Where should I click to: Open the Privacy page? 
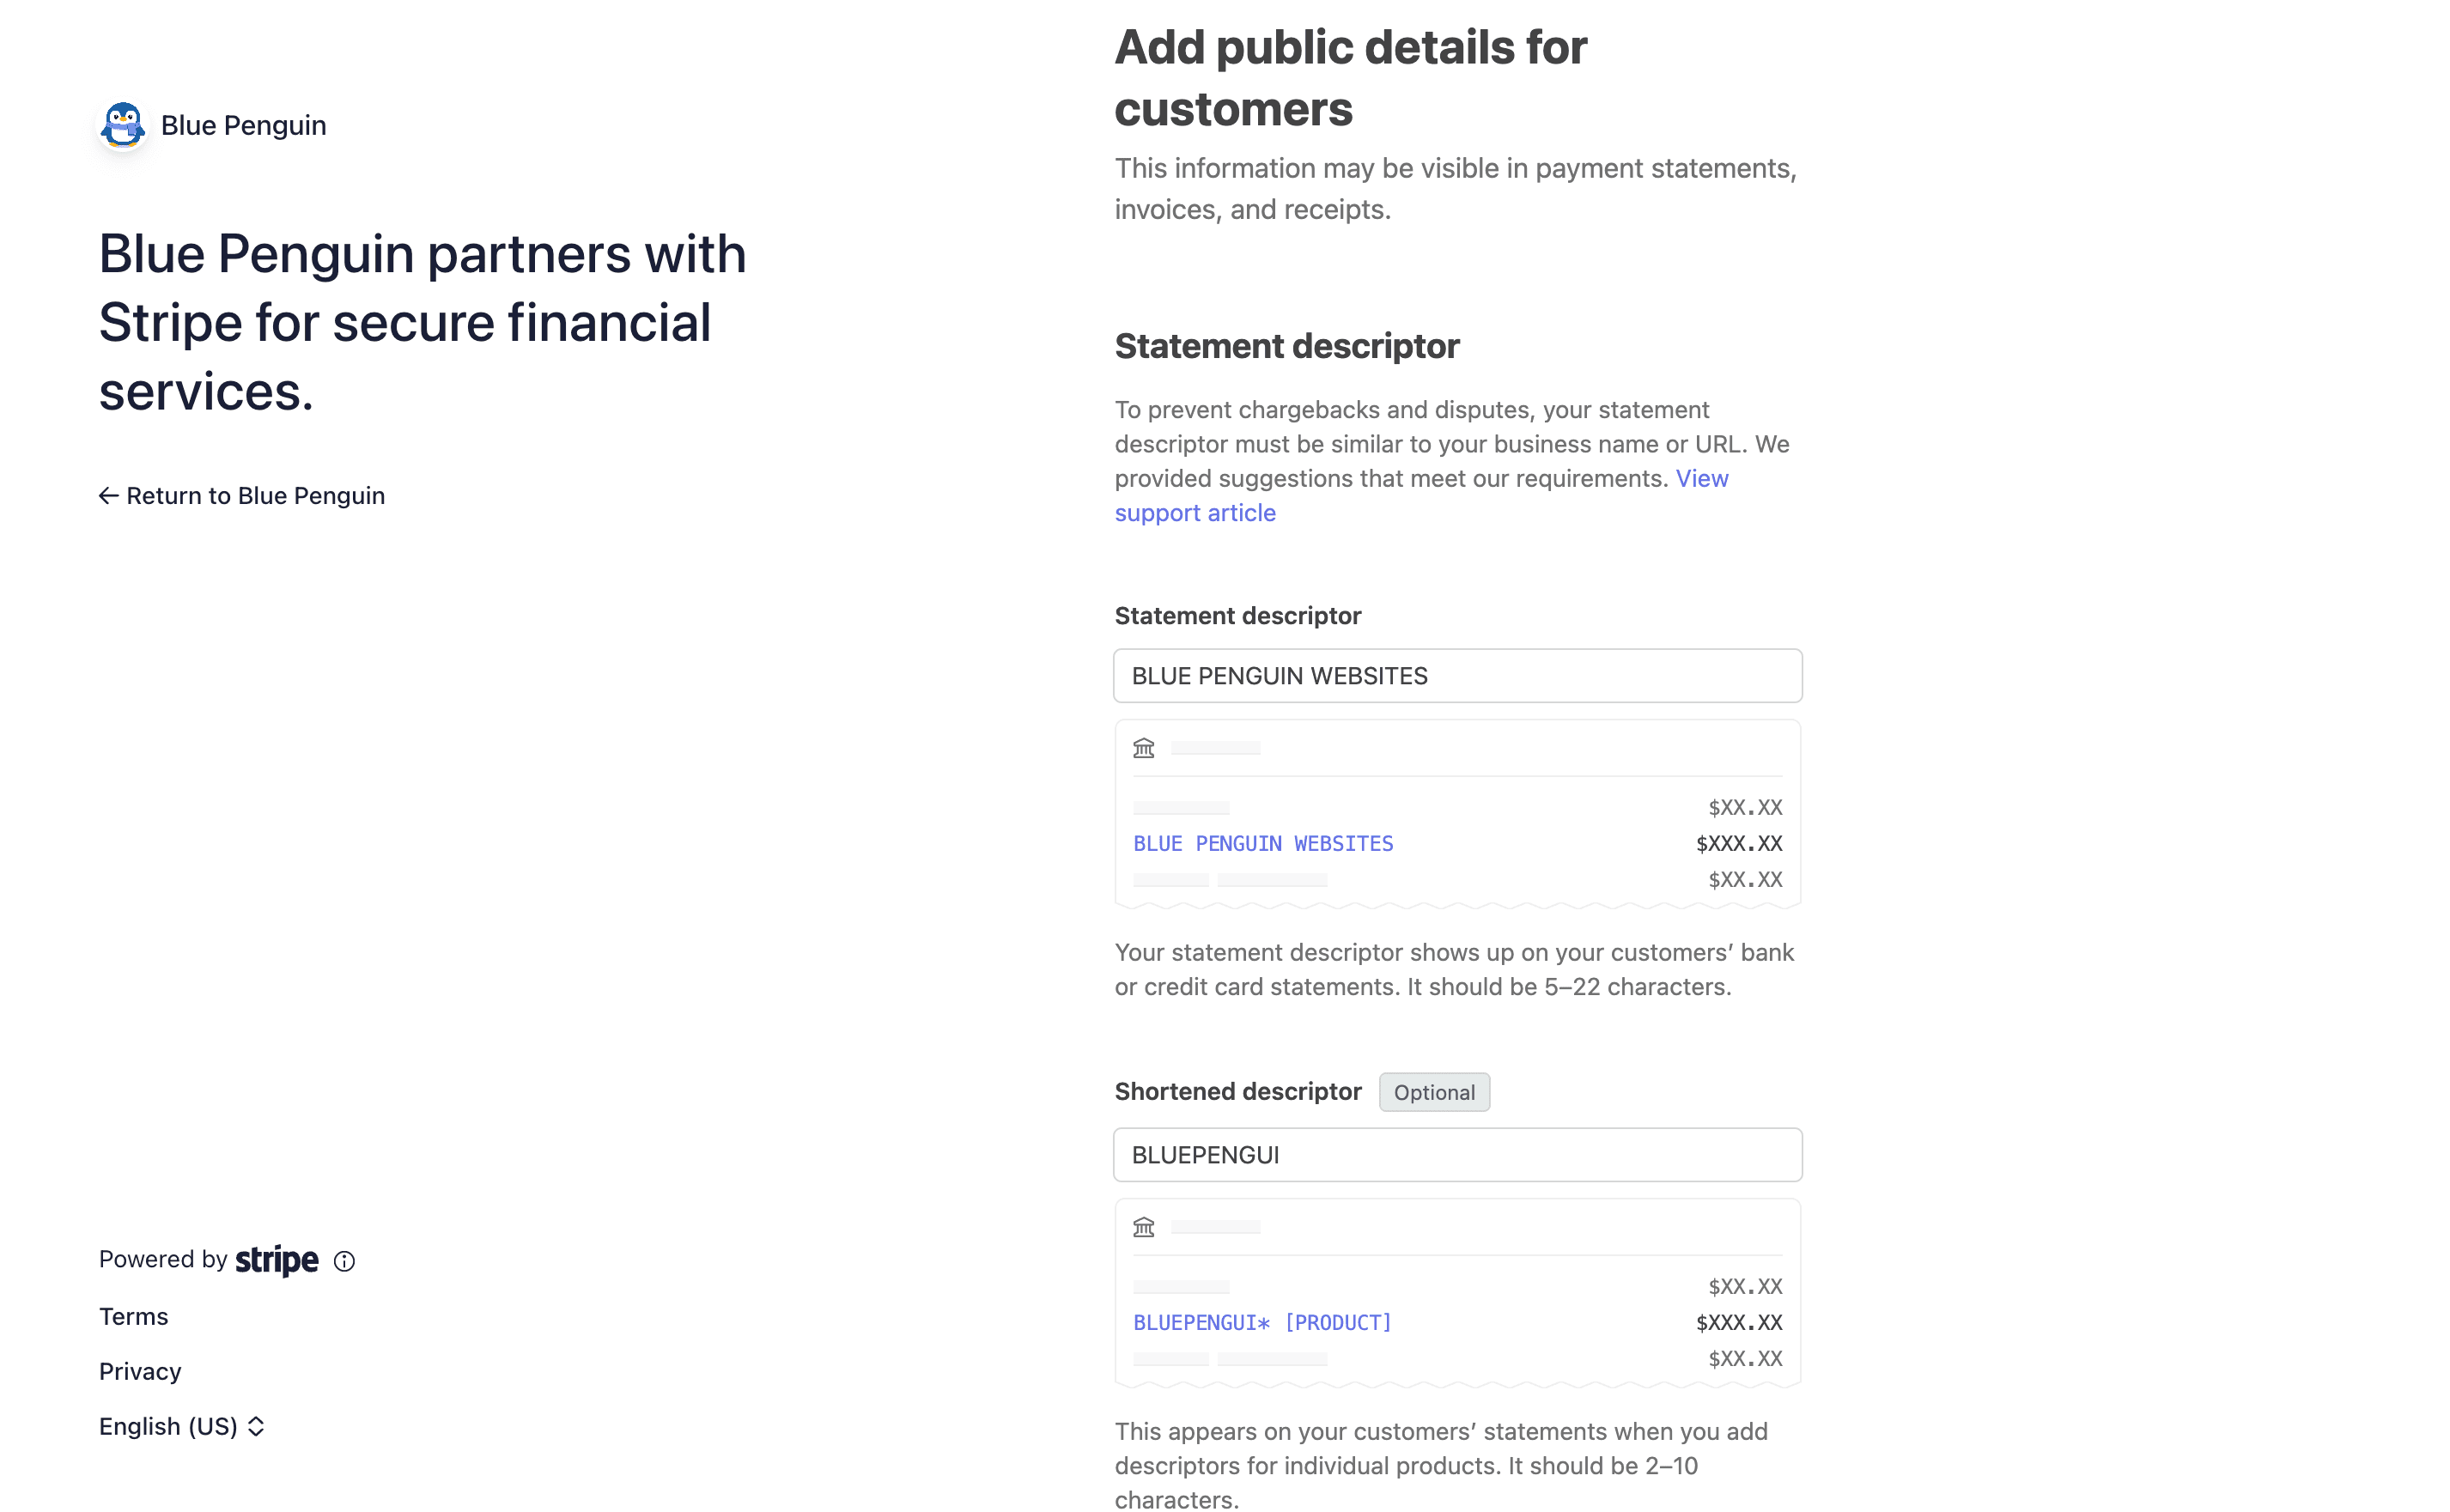[x=139, y=1371]
